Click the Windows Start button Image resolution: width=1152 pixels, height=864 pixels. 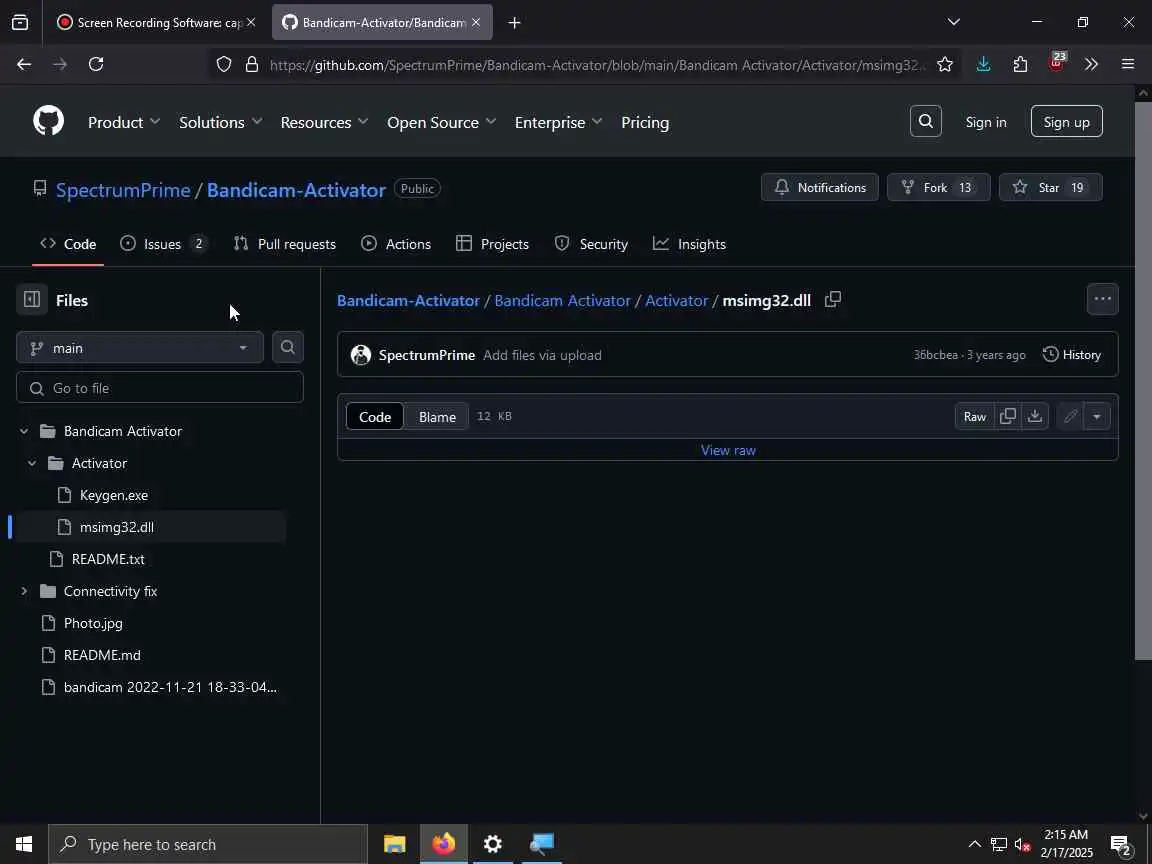pos(24,844)
